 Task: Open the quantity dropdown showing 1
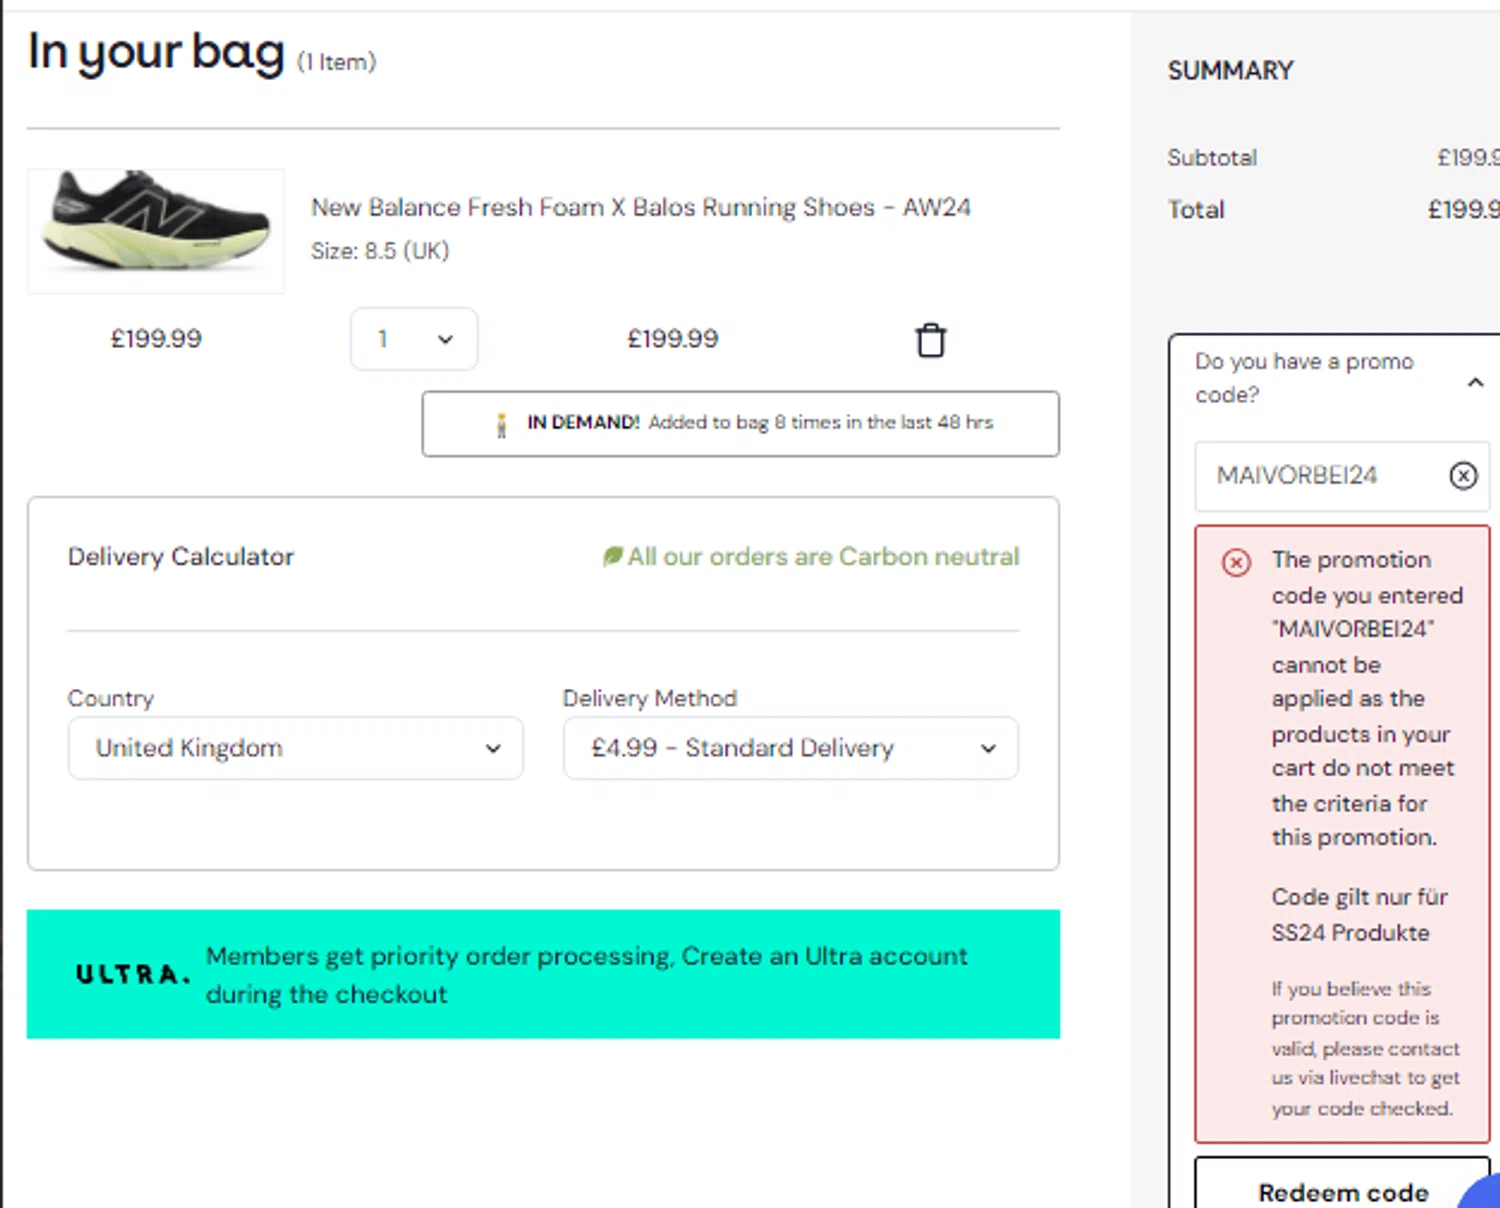(414, 339)
